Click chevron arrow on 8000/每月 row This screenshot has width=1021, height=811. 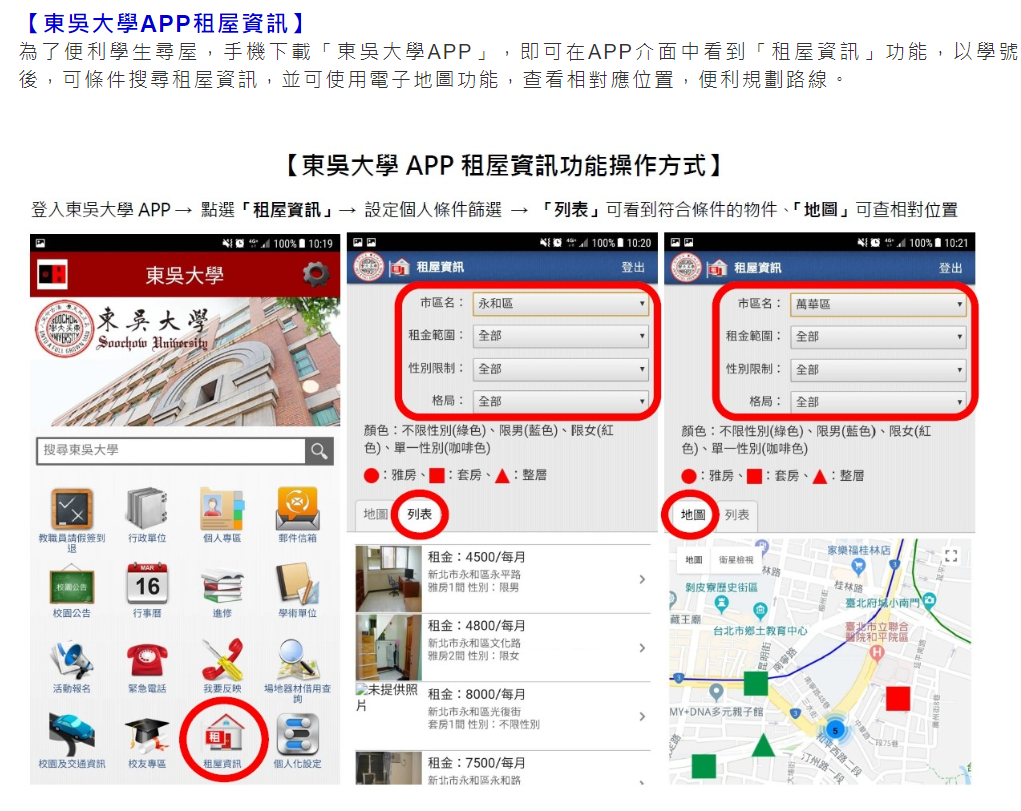coord(642,716)
